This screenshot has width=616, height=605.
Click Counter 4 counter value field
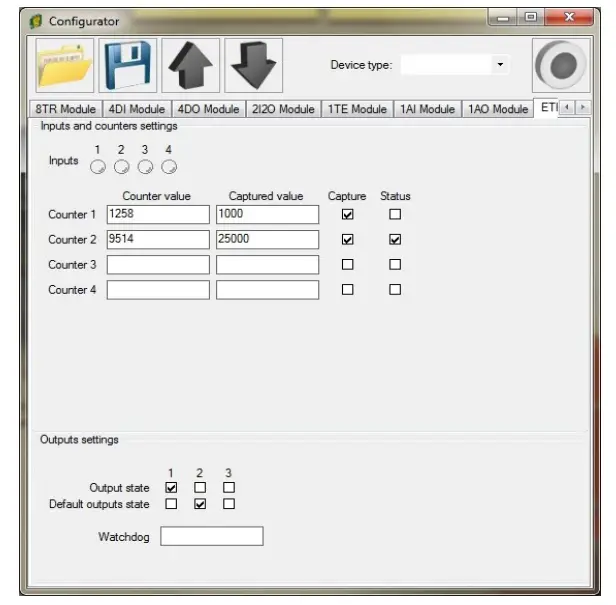tap(158, 290)
